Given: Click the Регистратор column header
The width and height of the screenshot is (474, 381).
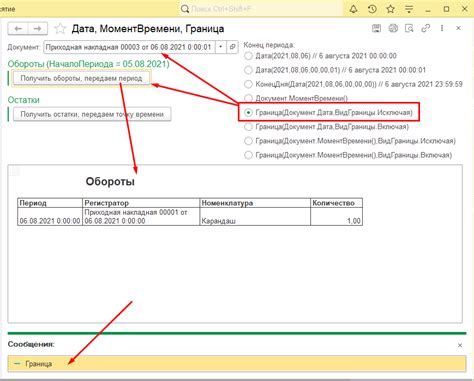Looking at the screenshot, I should pyautogui.click(x=141, y=203).
